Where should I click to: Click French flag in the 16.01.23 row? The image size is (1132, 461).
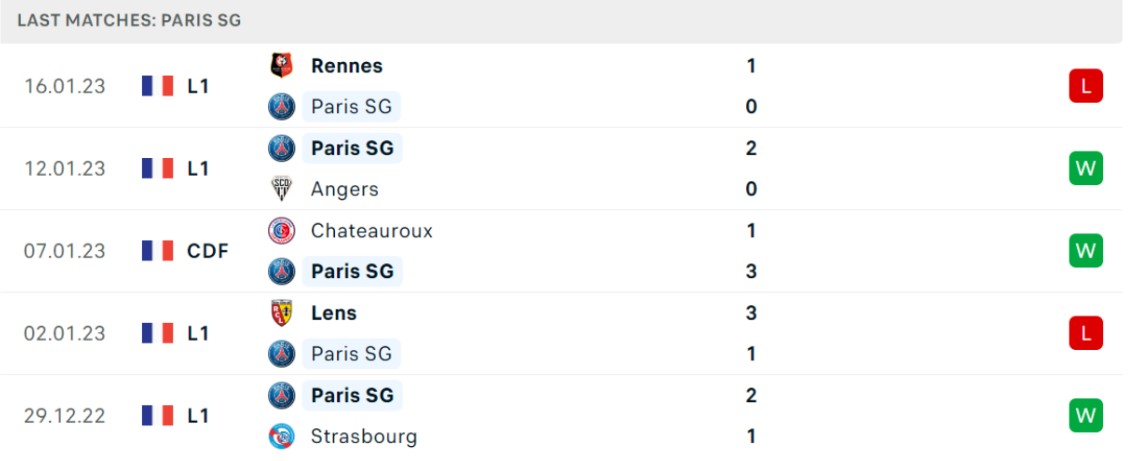tap(157, 87)
